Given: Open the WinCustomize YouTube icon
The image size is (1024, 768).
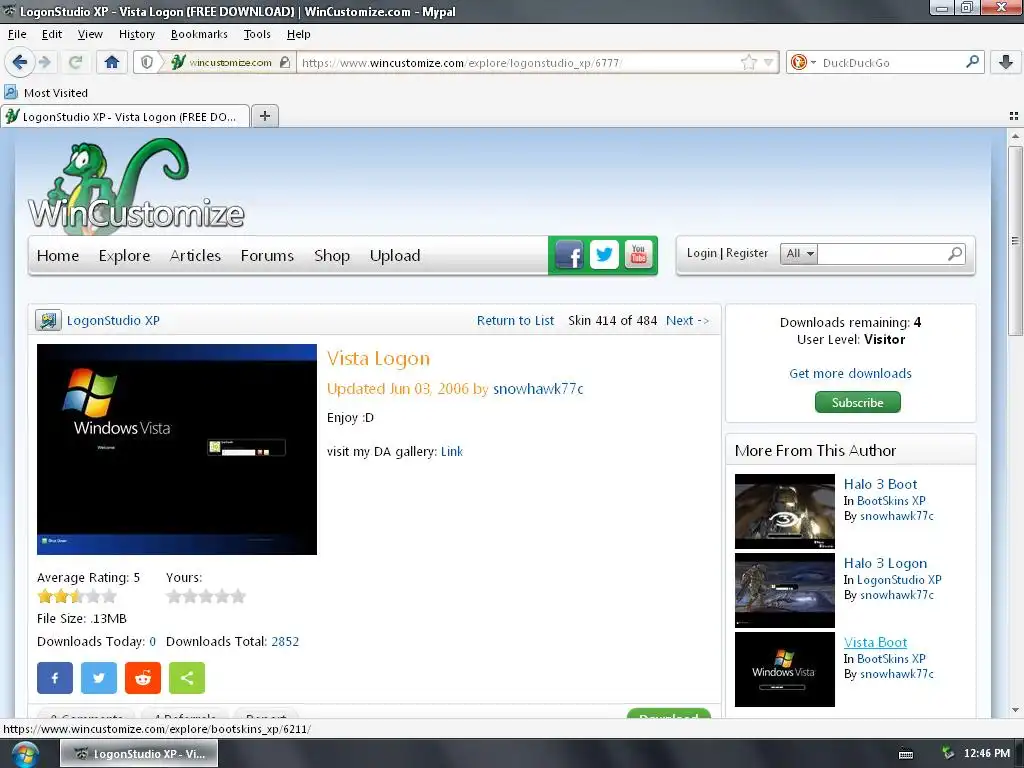Looking at the screenshot, I should point(638,255).
